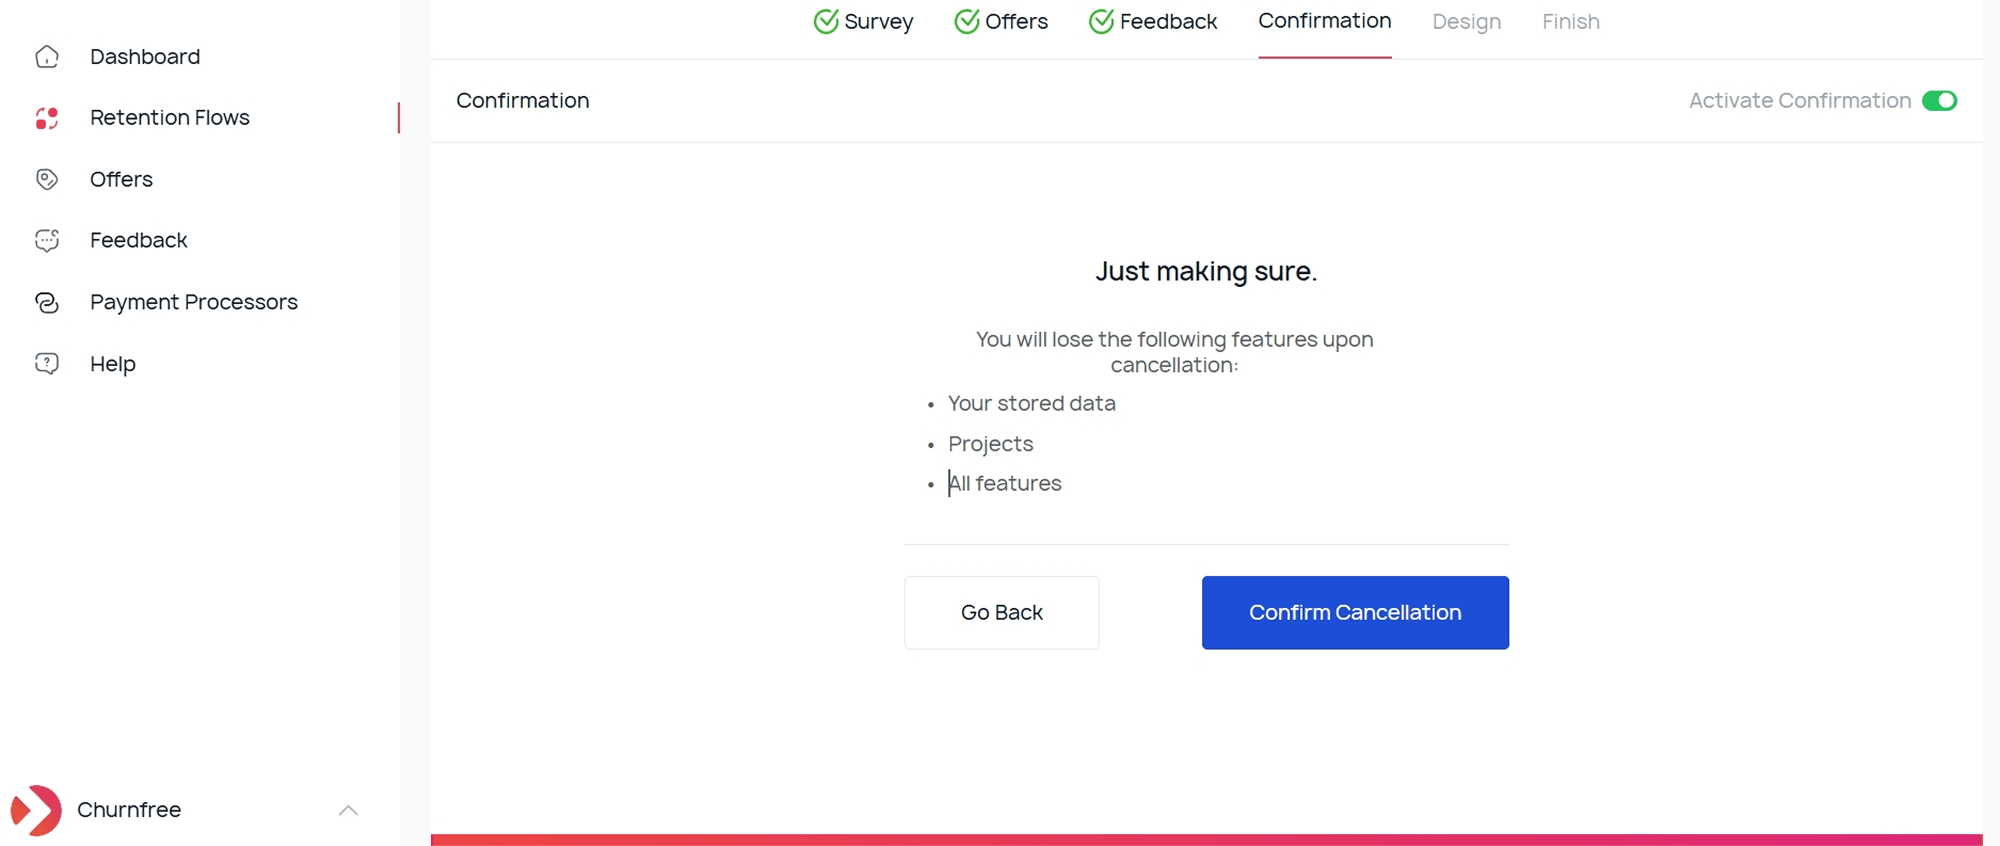This screenshot has width=2000, height=846.
Task: Open the Design step tab
Action: (x=1466, y=21)
